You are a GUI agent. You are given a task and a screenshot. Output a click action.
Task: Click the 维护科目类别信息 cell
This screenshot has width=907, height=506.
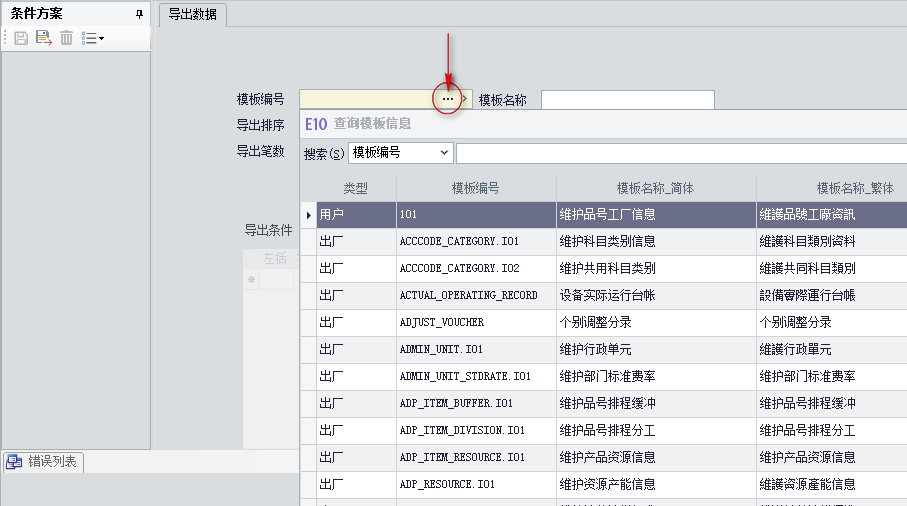656,242
